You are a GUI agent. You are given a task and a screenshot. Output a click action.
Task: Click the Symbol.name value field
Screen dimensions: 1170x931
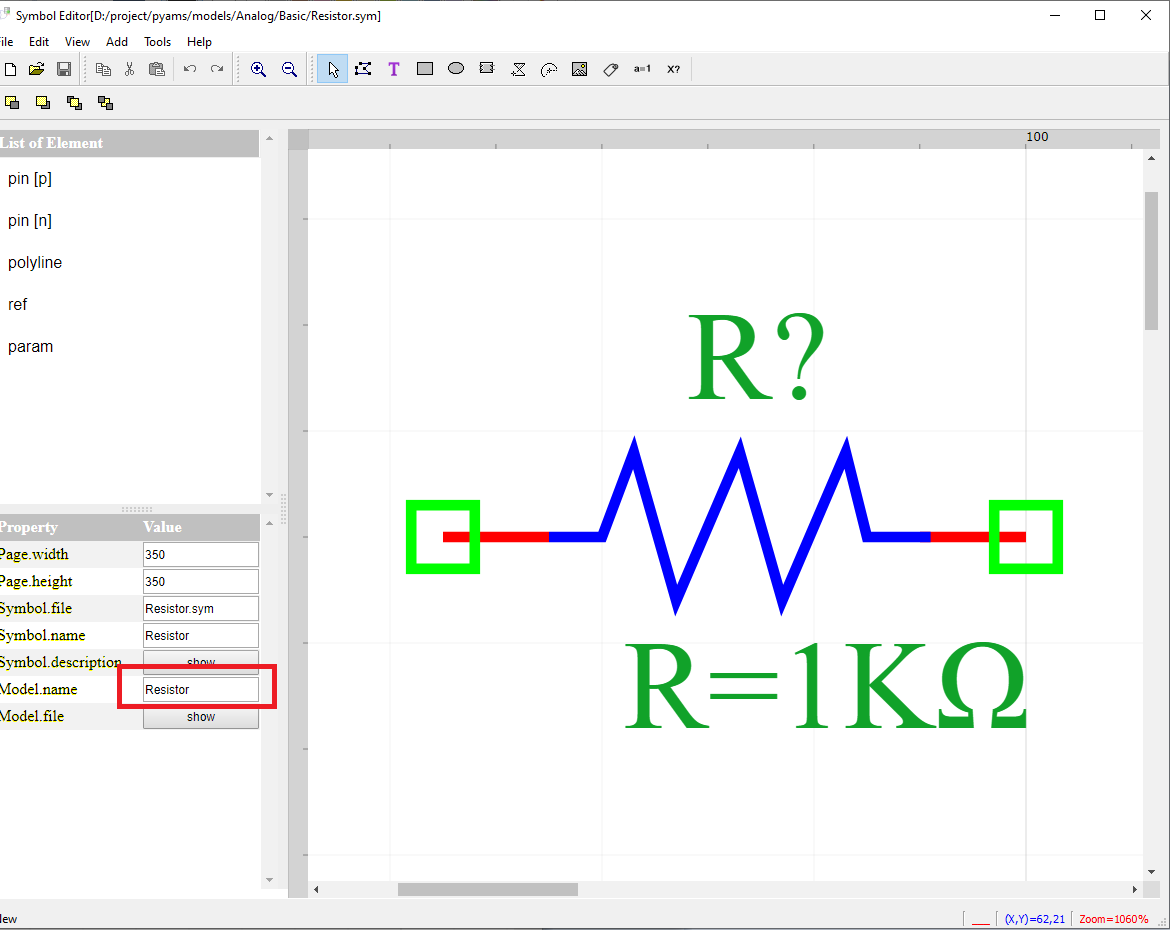pyautogui.click(x=201, y=635)
